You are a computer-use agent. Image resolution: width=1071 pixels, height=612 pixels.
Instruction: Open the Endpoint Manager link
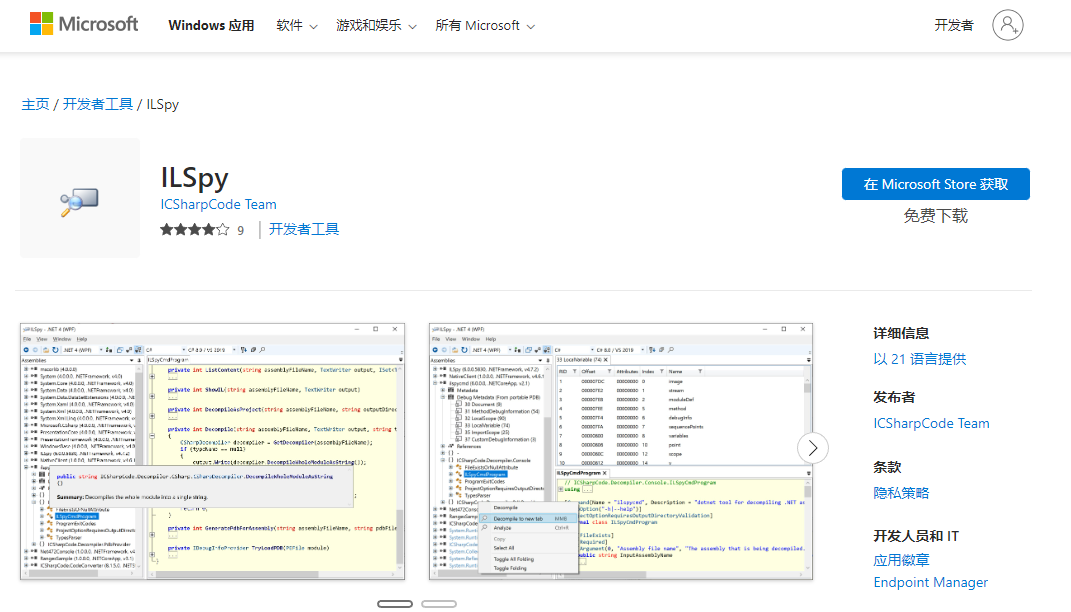(930, 583)
